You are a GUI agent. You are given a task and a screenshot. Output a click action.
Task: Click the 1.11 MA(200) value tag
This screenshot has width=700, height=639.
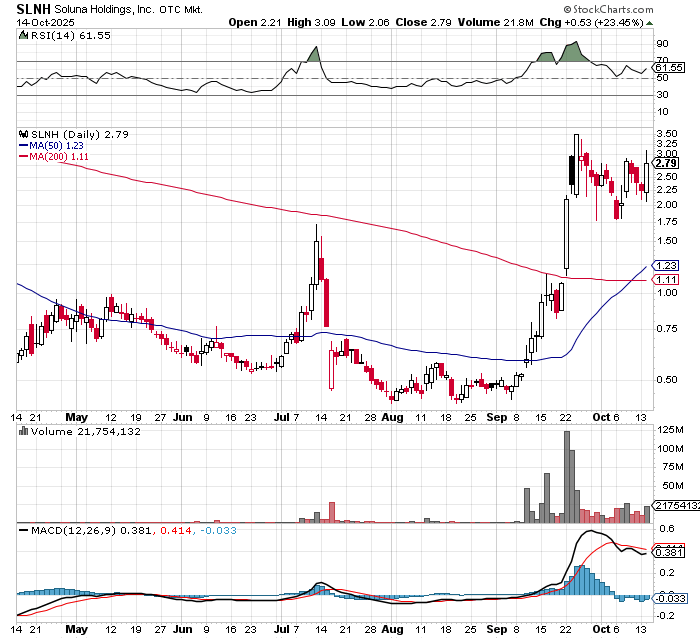click(x=666, y=280)
